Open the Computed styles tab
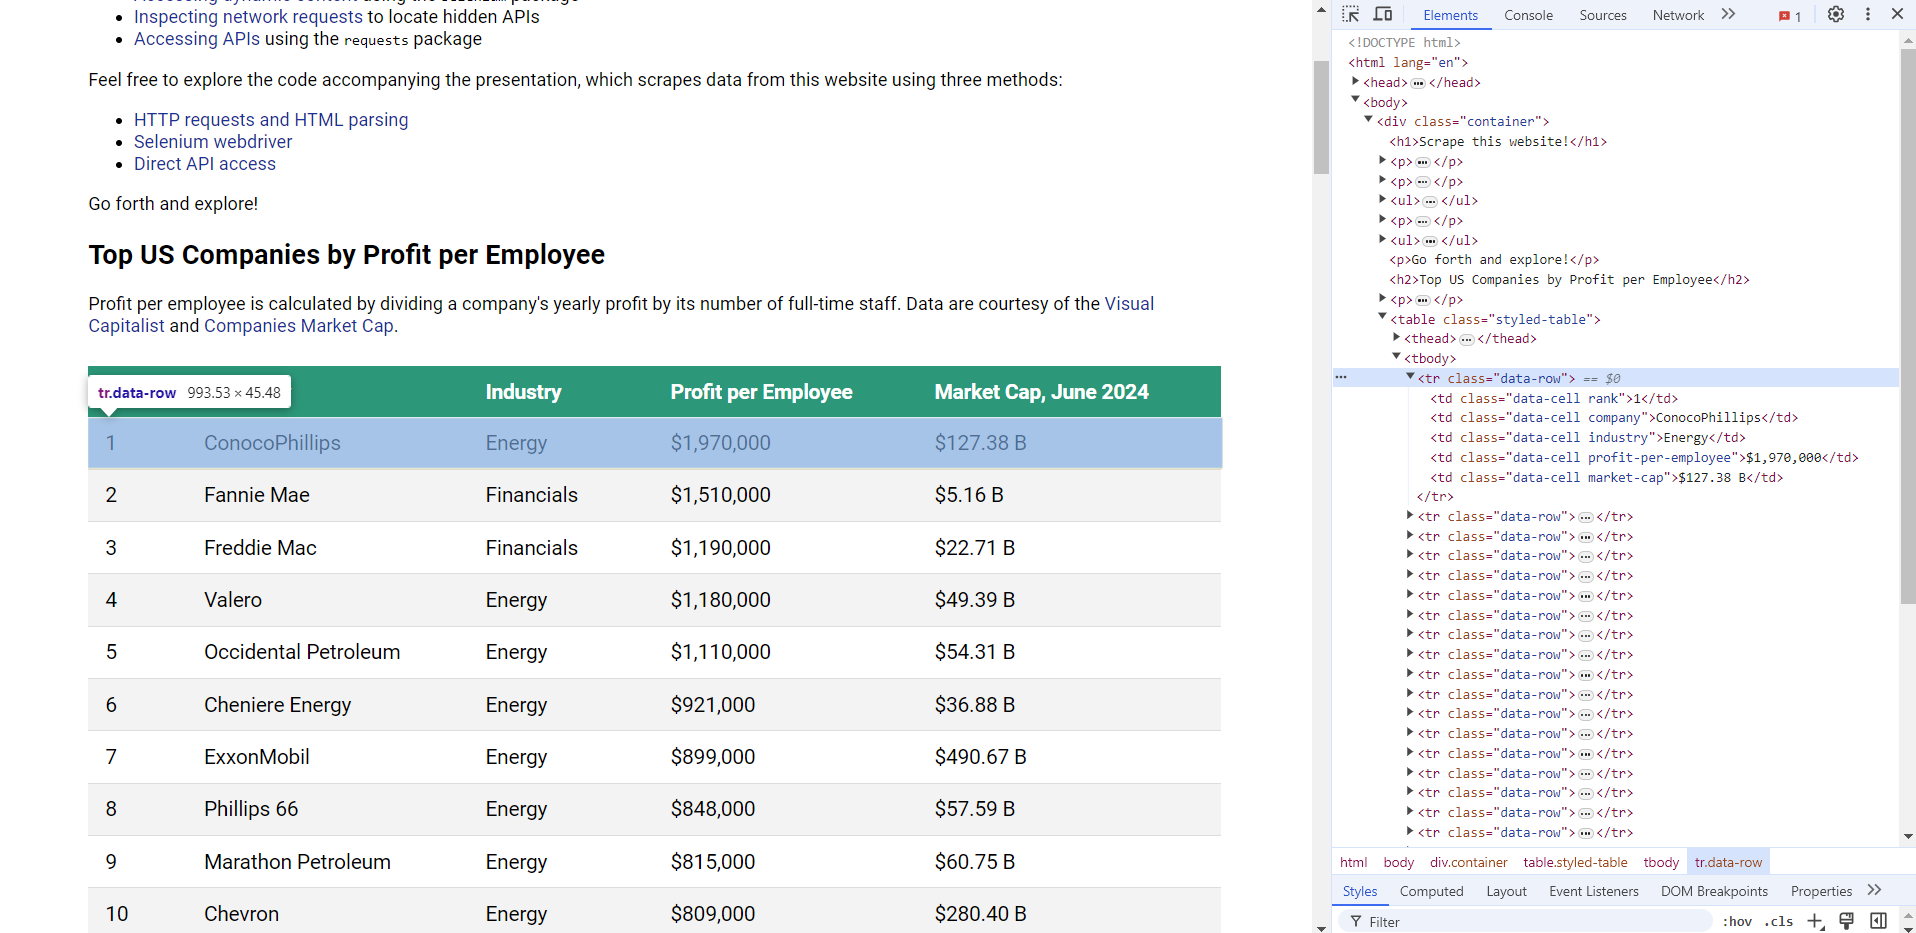The width and height of the screenshot is (1916, 933). (x=1431, y=891)
